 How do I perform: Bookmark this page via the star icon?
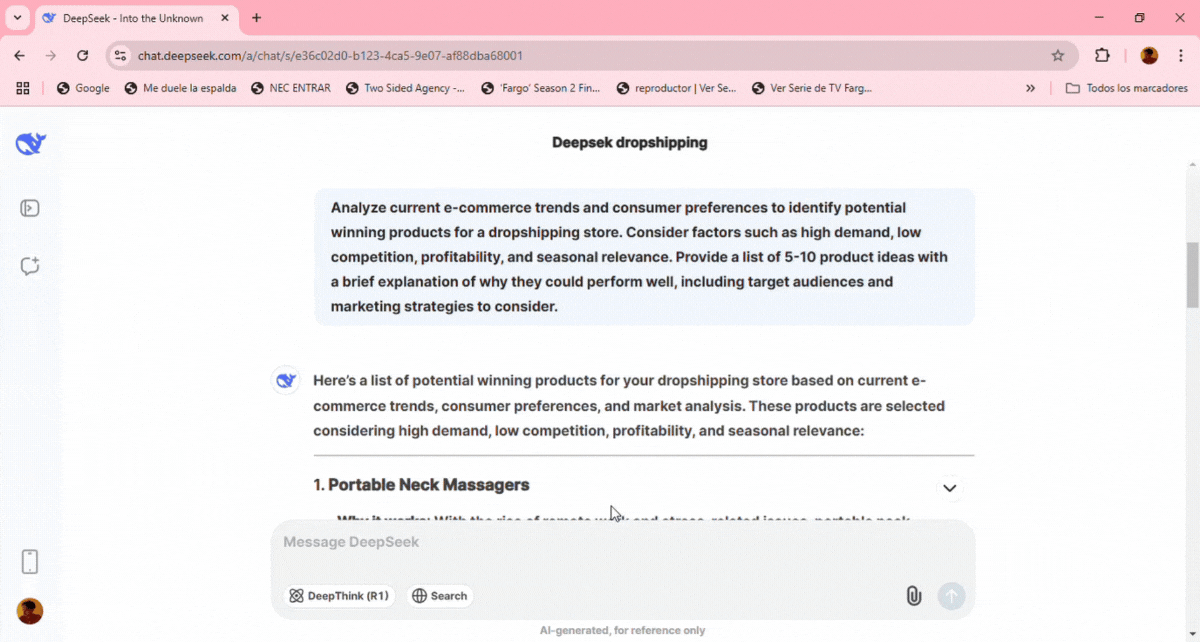coord(1057,55)
